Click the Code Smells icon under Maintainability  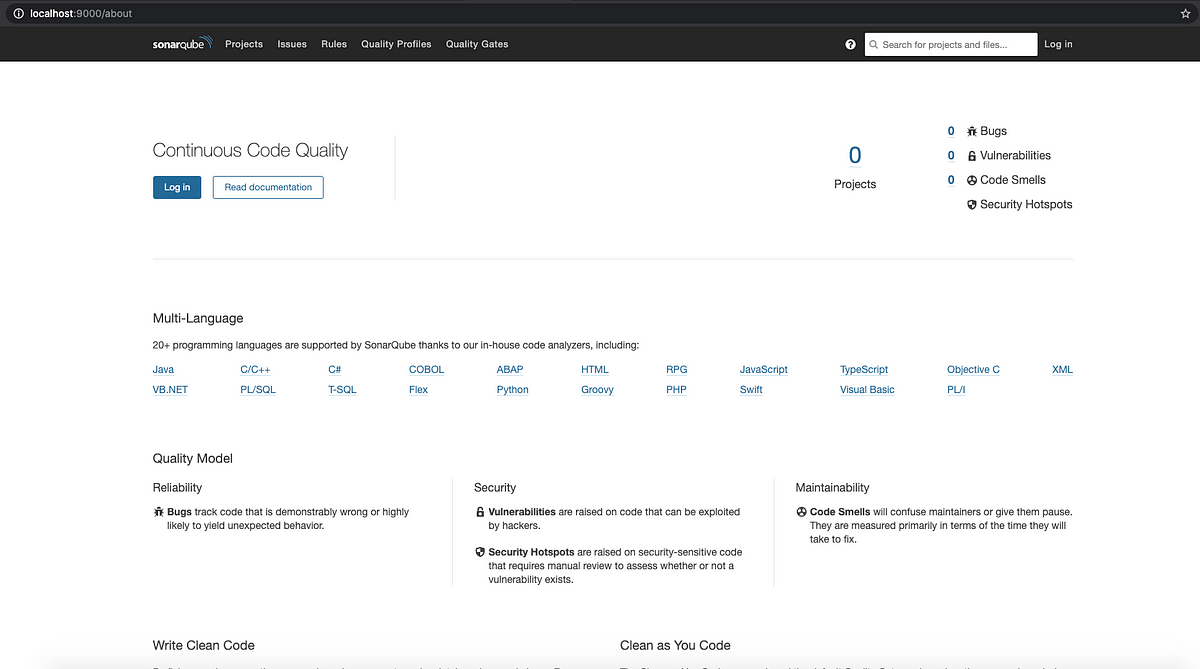(801, 512)
